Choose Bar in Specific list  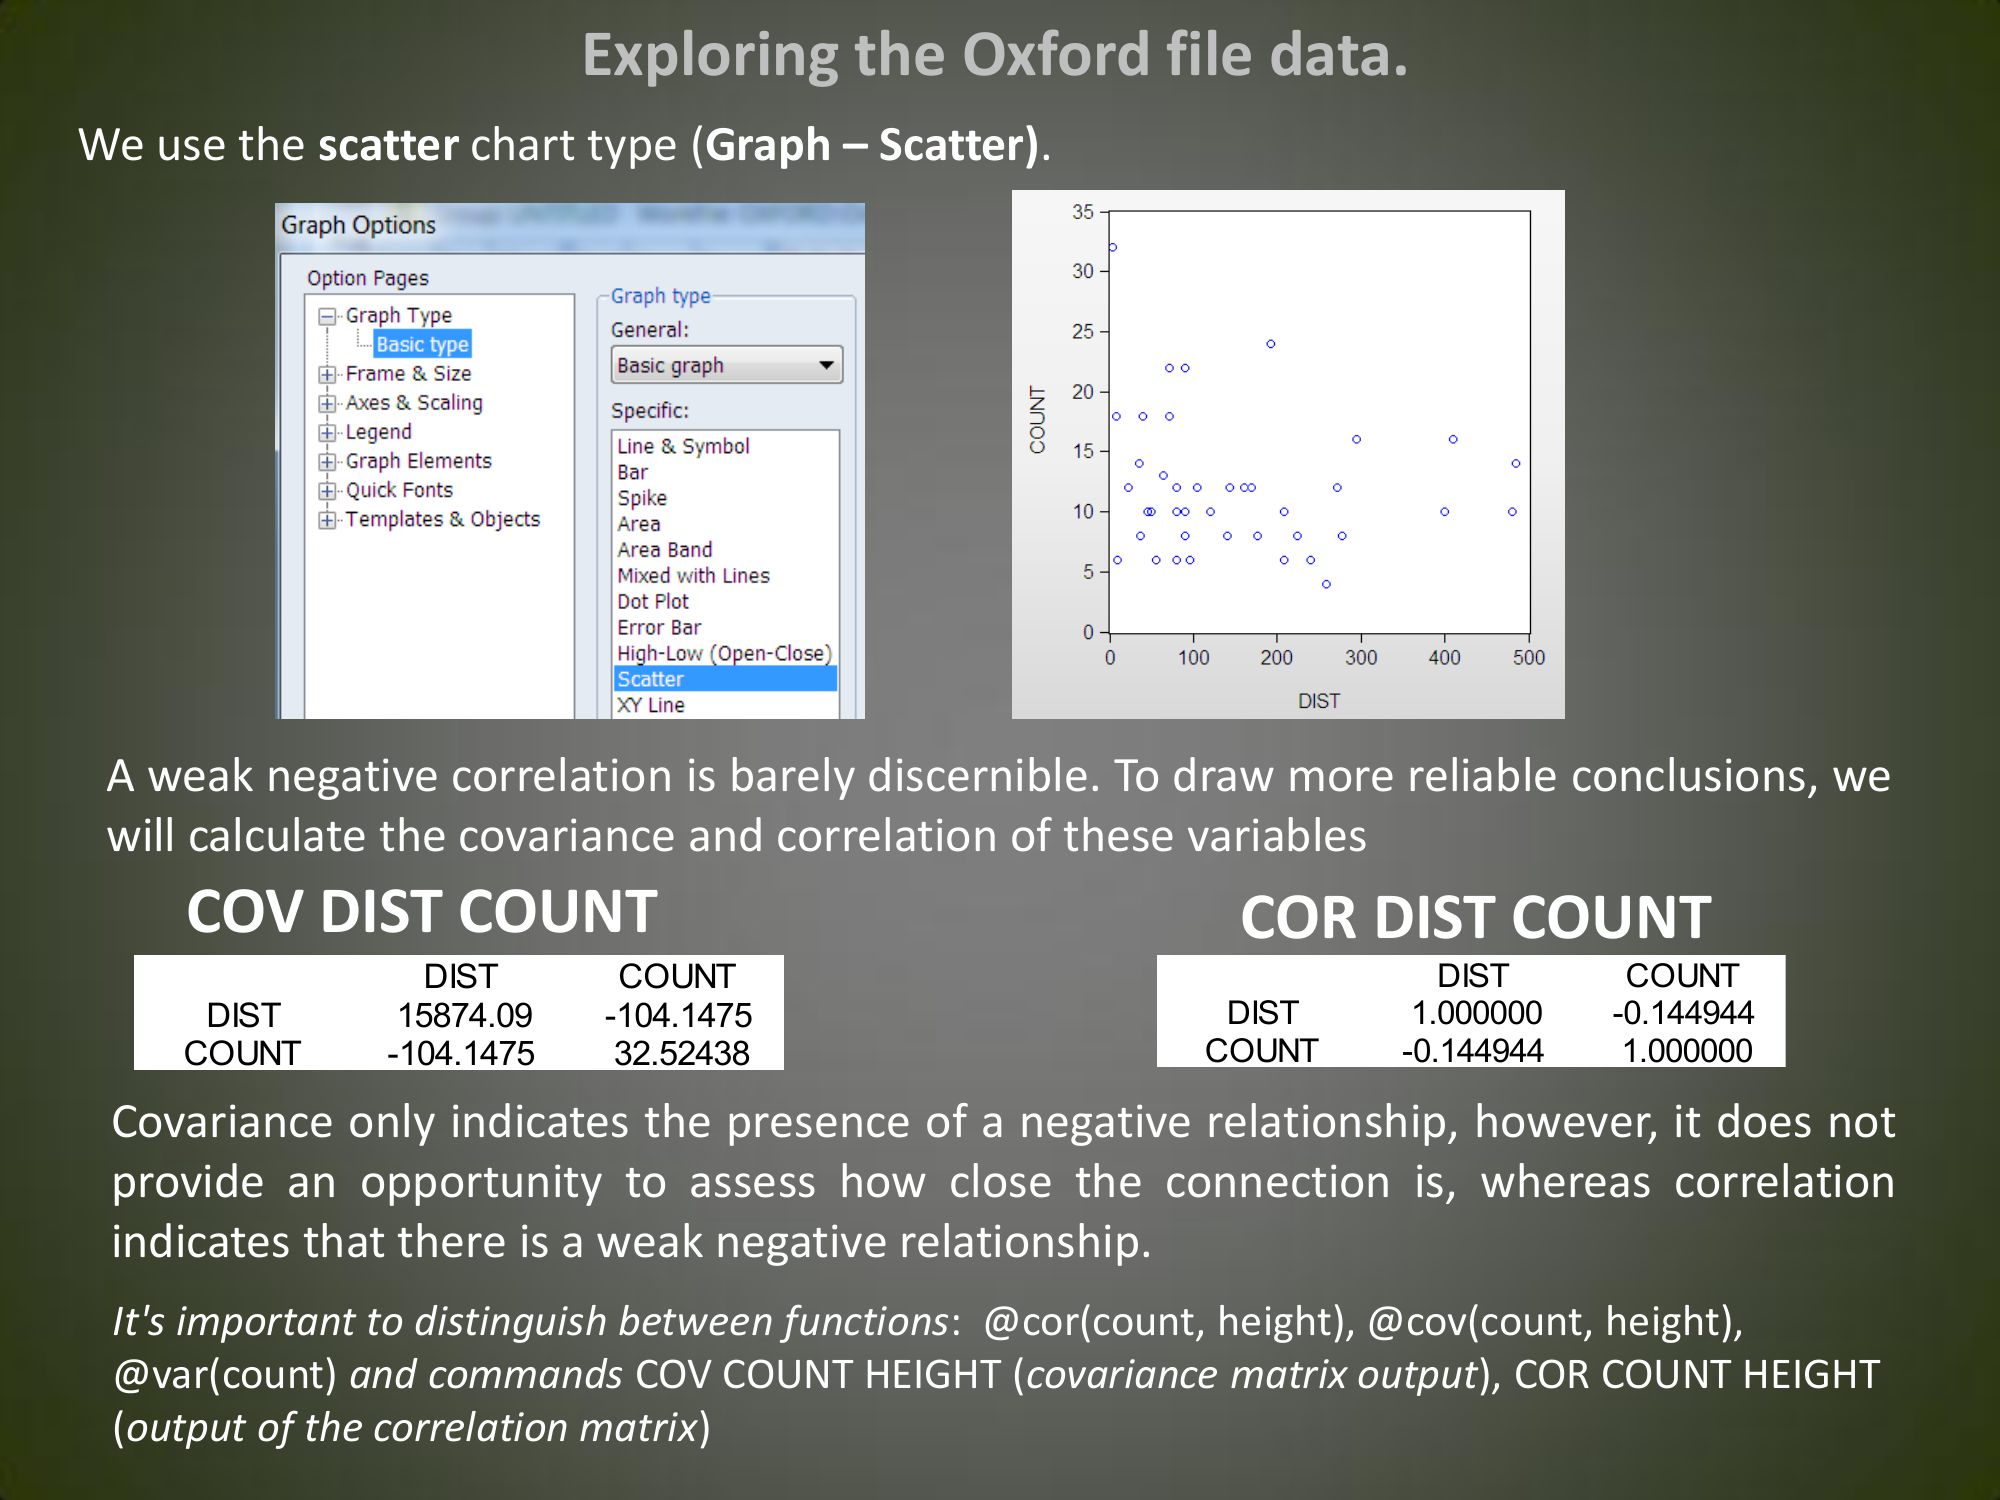click(632, 472)
